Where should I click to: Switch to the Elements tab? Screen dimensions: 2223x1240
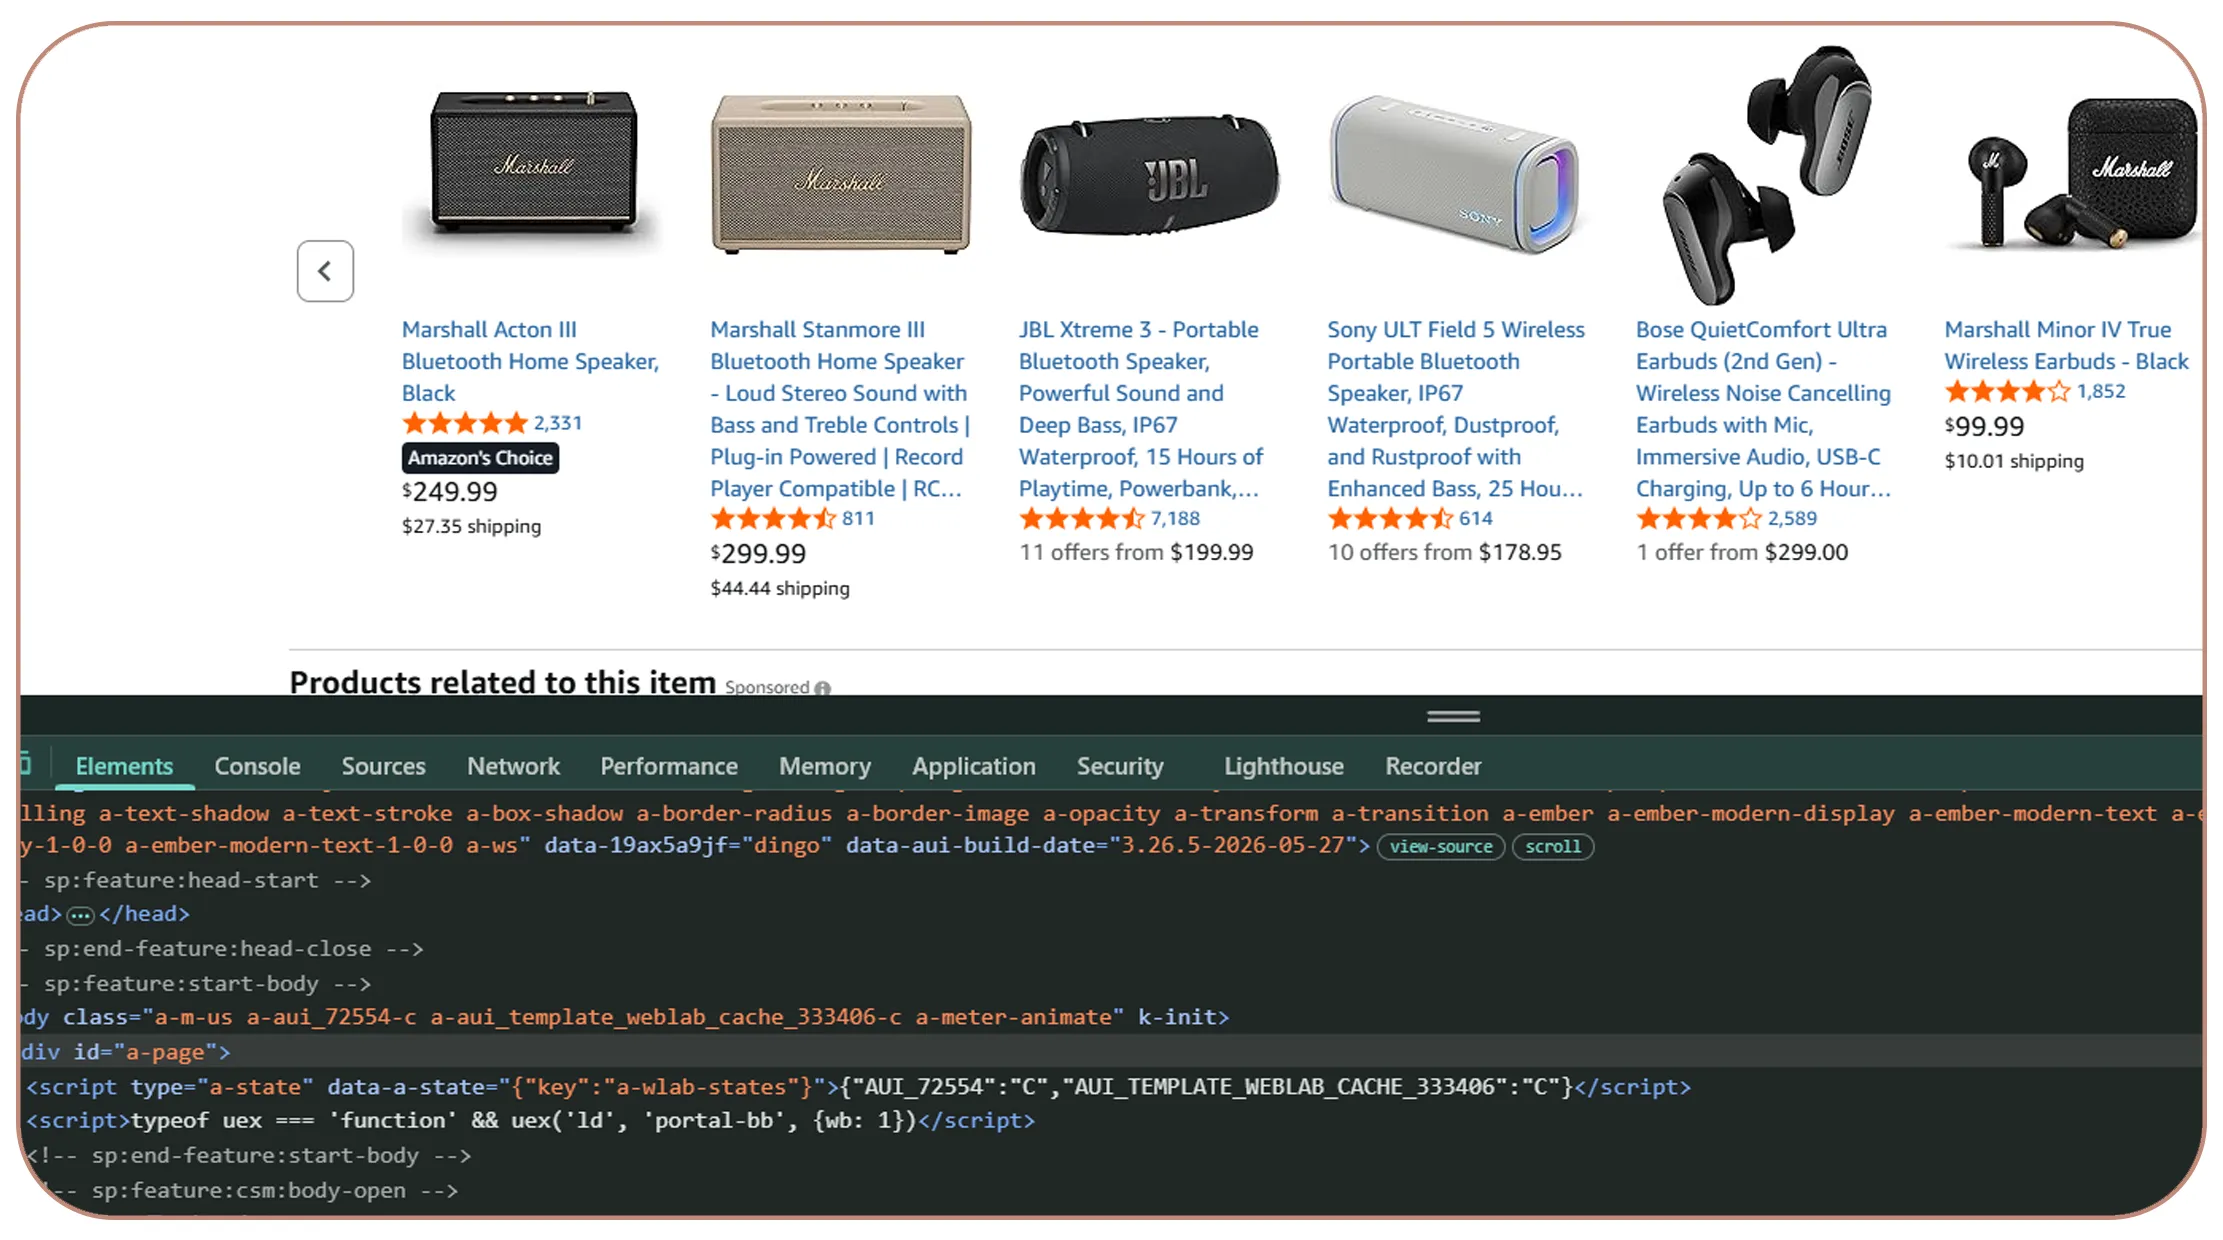click(x=124, y=766)
